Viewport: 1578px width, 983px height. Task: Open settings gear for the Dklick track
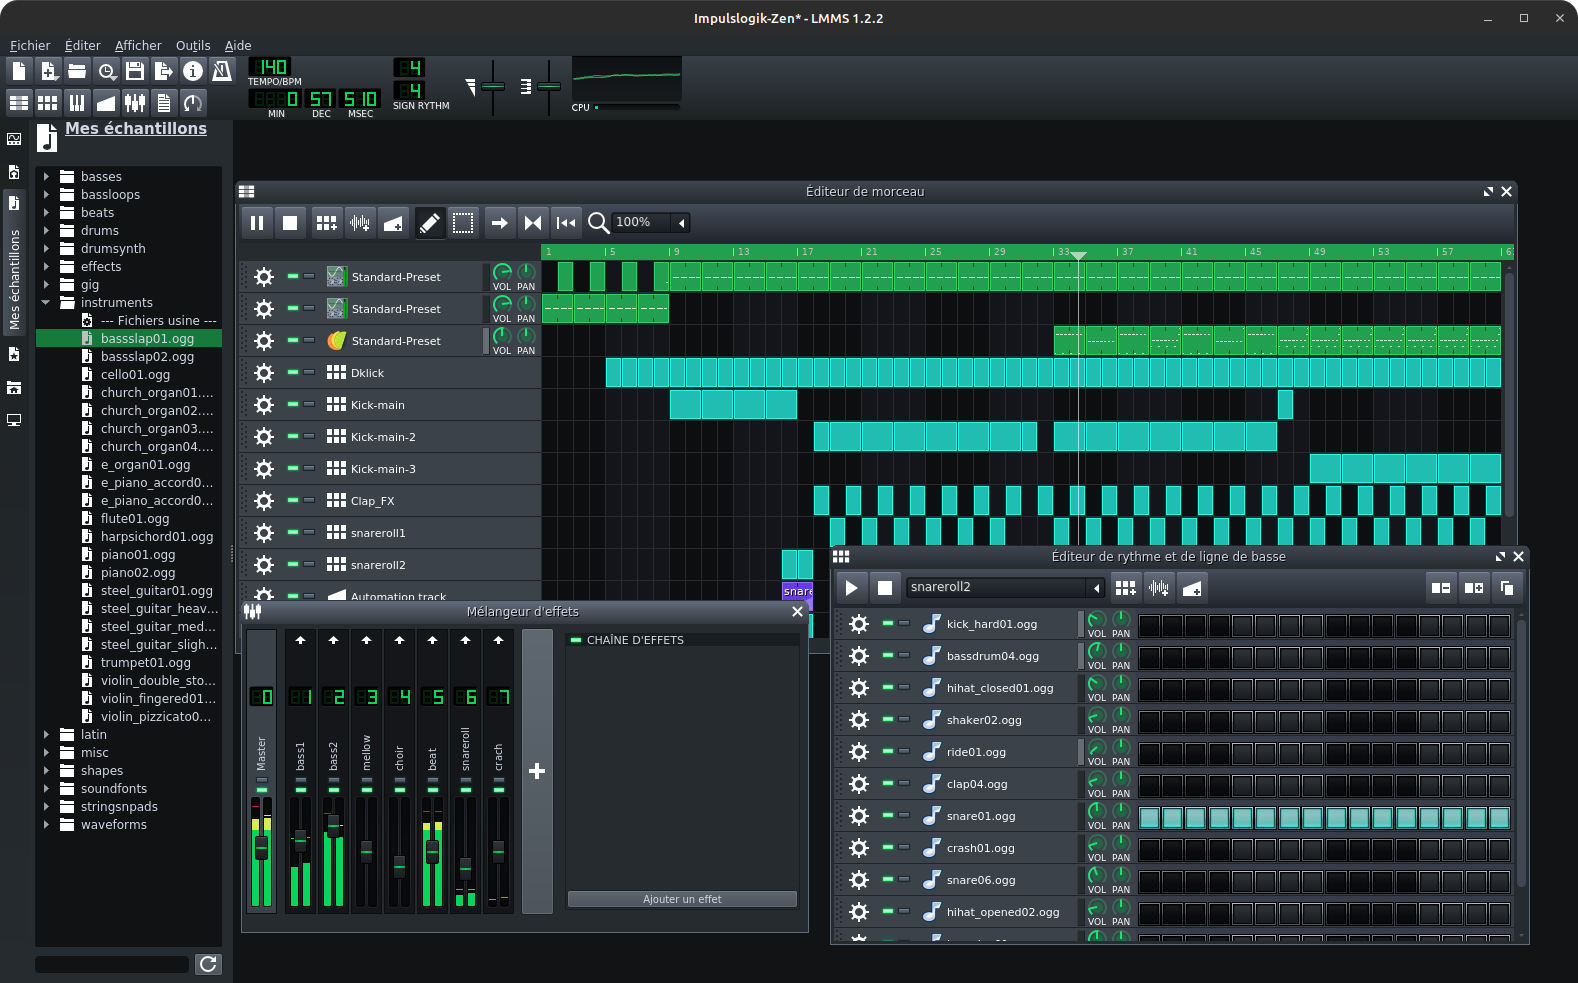click(x=263, y=373)
